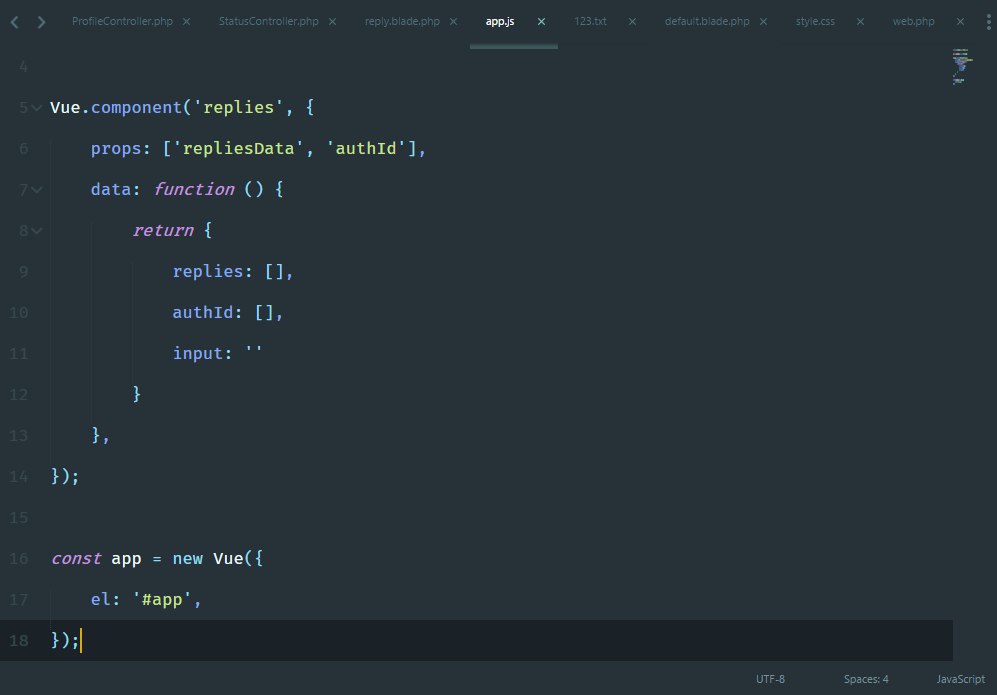
Task: Click line number 16 in gutter
Action: coord(18,559)
